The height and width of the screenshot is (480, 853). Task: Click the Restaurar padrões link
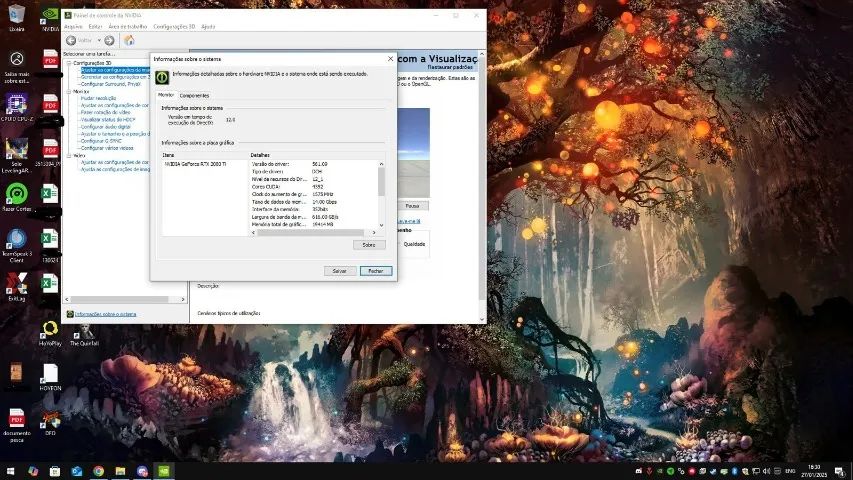449,67
